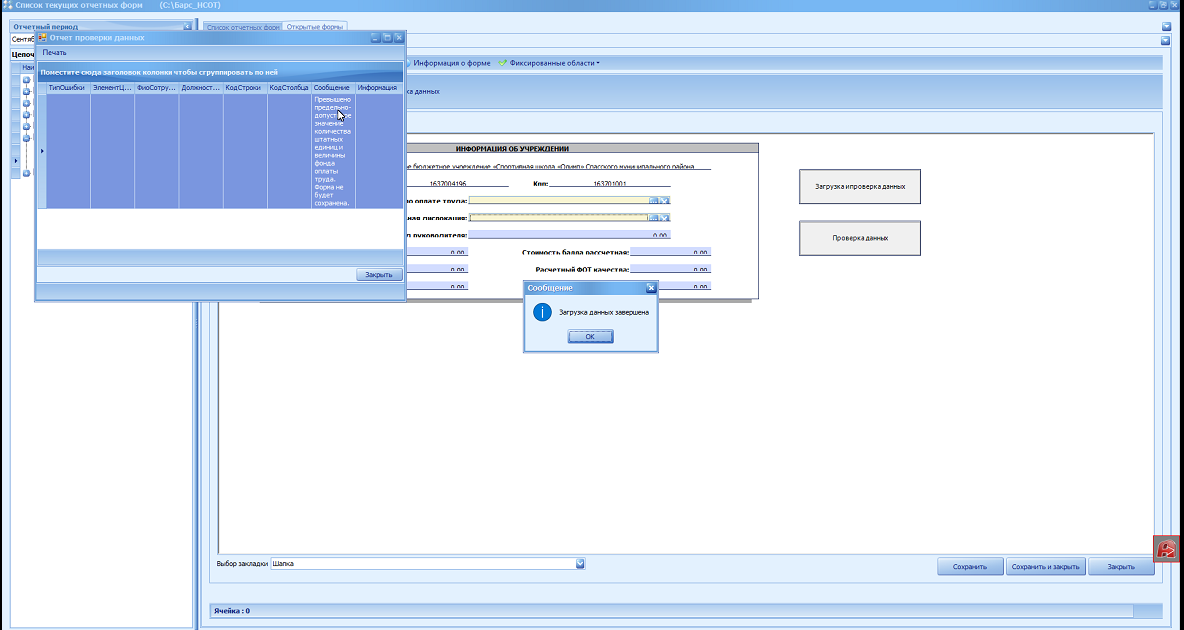Open Информация о форме
This screenshot has height=630, width=1184.
point(452,63)
